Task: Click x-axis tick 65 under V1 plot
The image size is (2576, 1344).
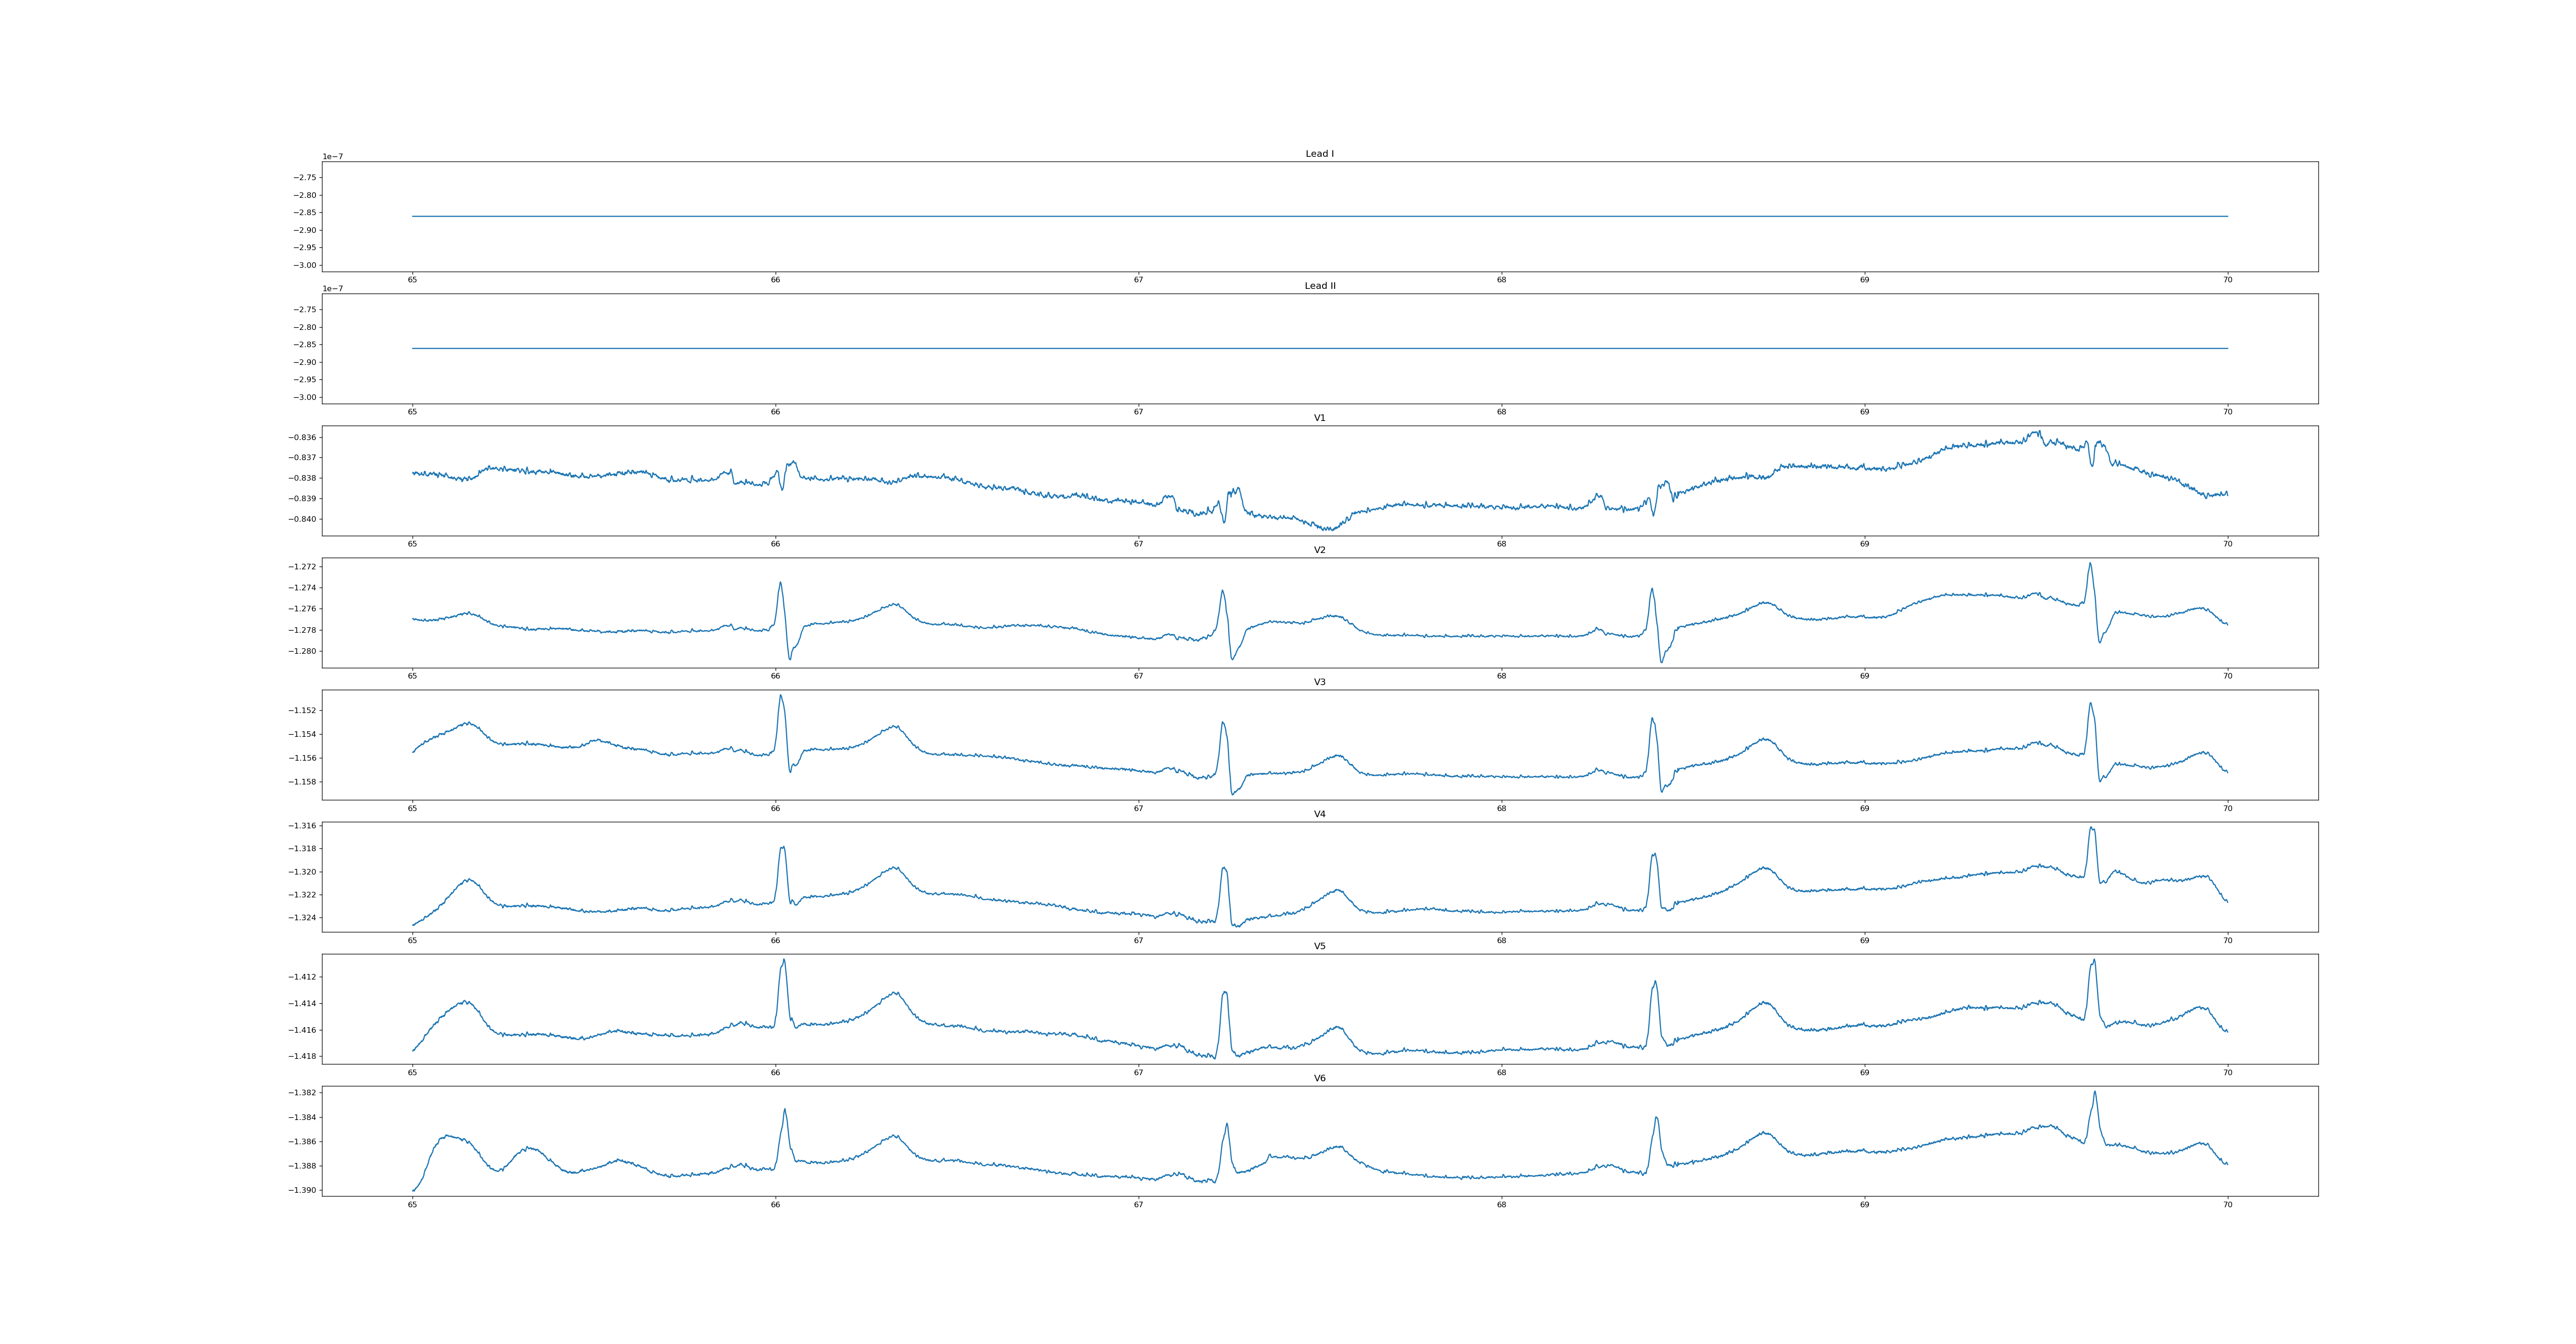Action: coord(412,544)
